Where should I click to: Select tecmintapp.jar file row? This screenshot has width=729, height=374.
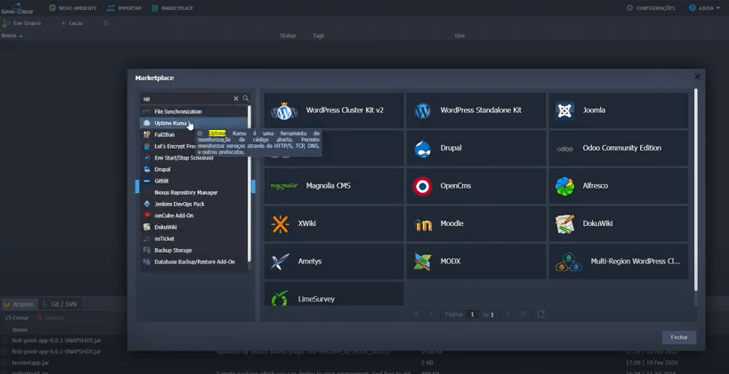[364, 362]
